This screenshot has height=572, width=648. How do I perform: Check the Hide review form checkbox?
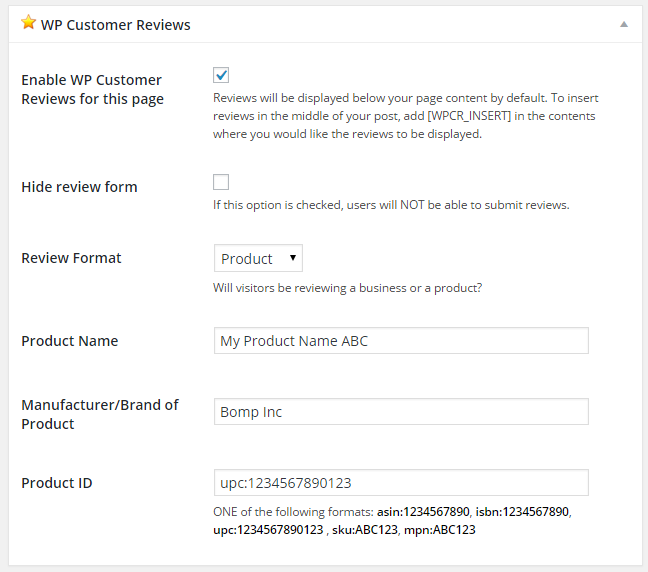click(221, 182)
